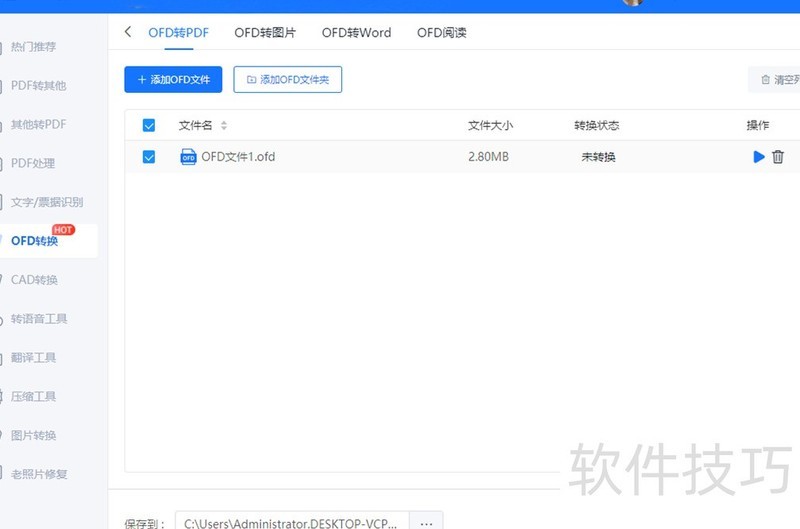Switch to the OFD转Word tab

click(x=356, y=33)
